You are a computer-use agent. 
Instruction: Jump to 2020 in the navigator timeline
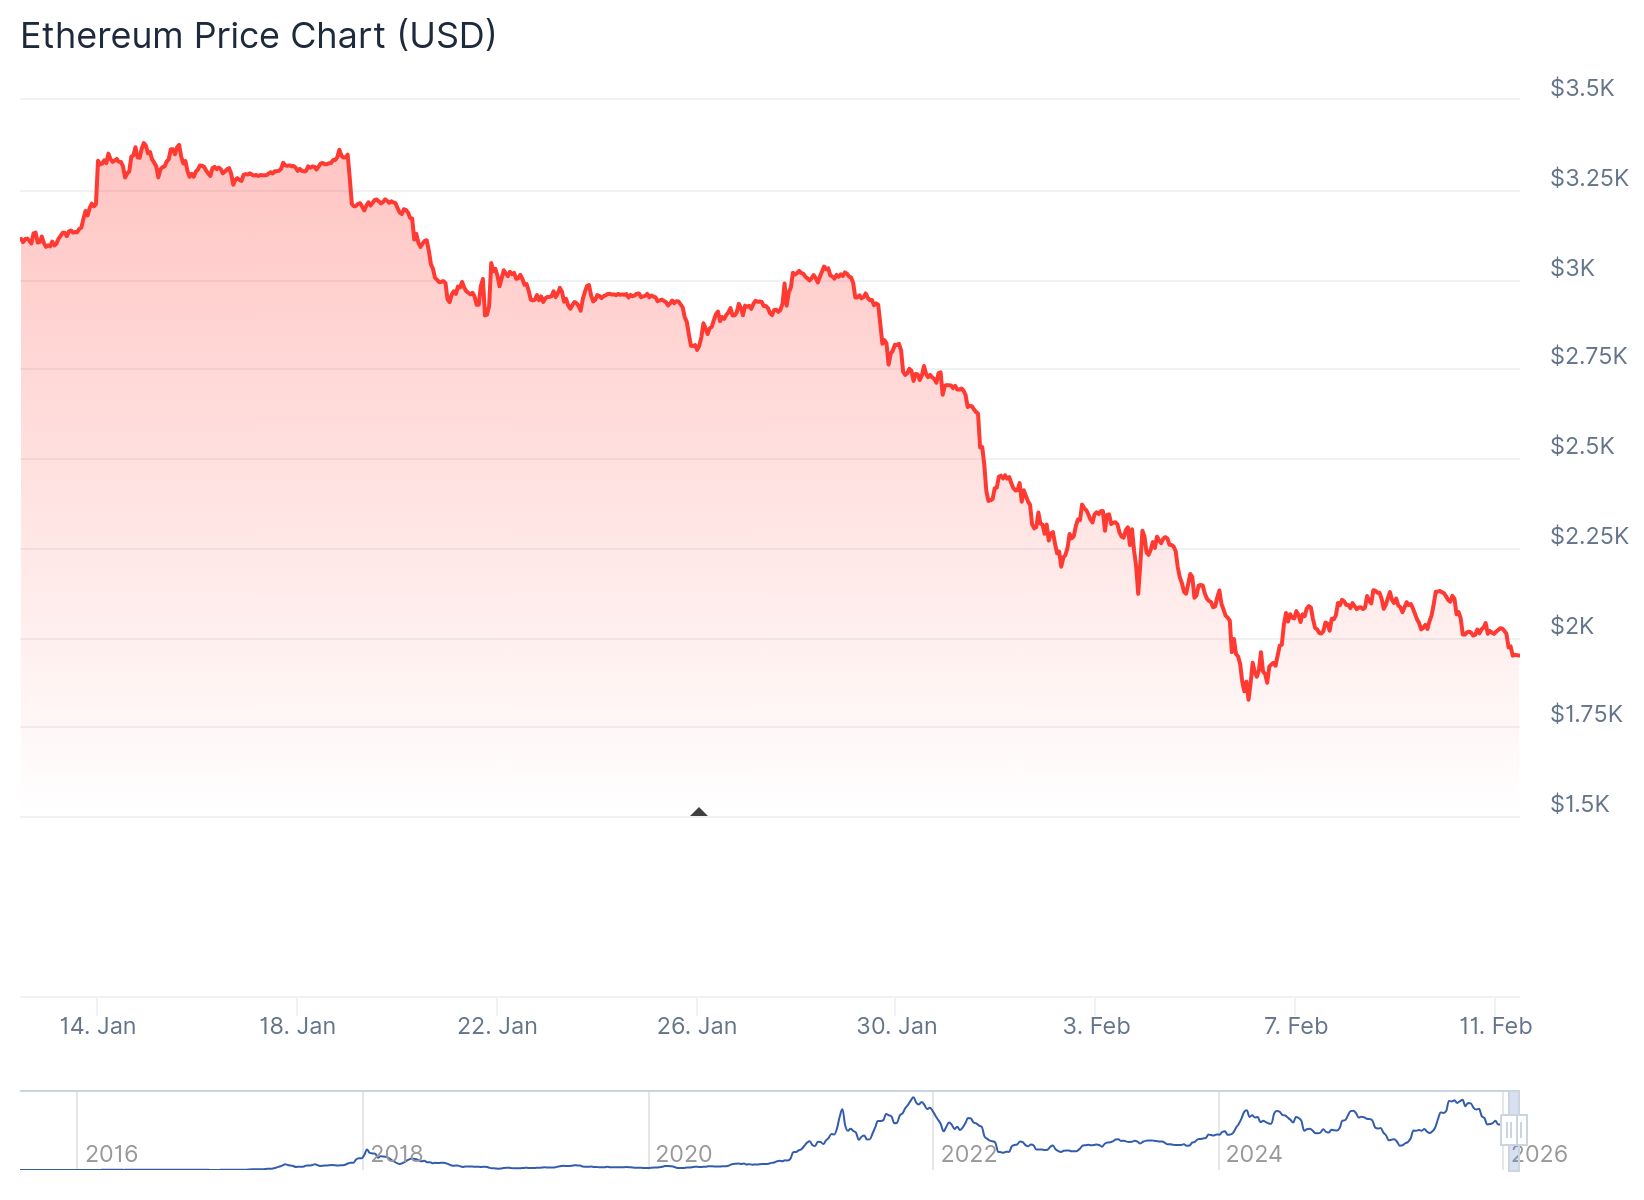coord(683,1154)
